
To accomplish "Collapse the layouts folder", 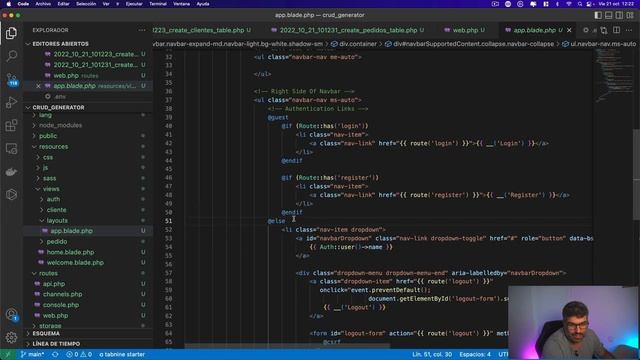I will coord(57,220).
